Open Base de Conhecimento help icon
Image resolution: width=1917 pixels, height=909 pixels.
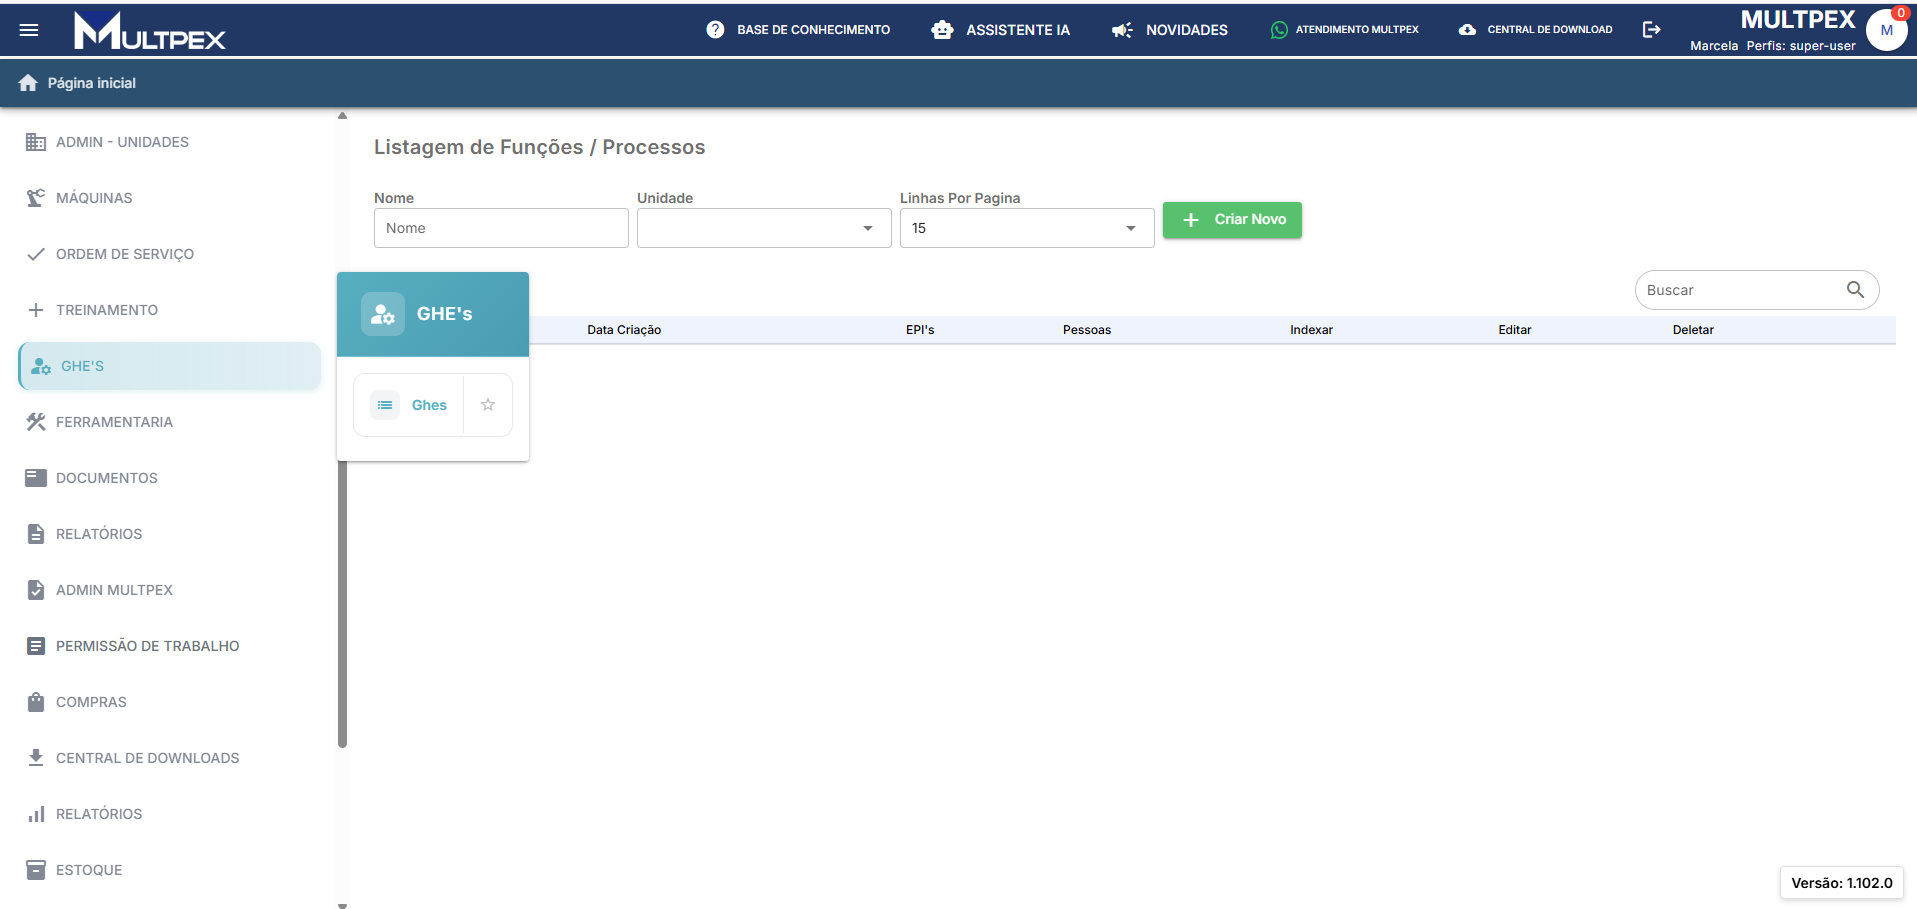point(715,30)
